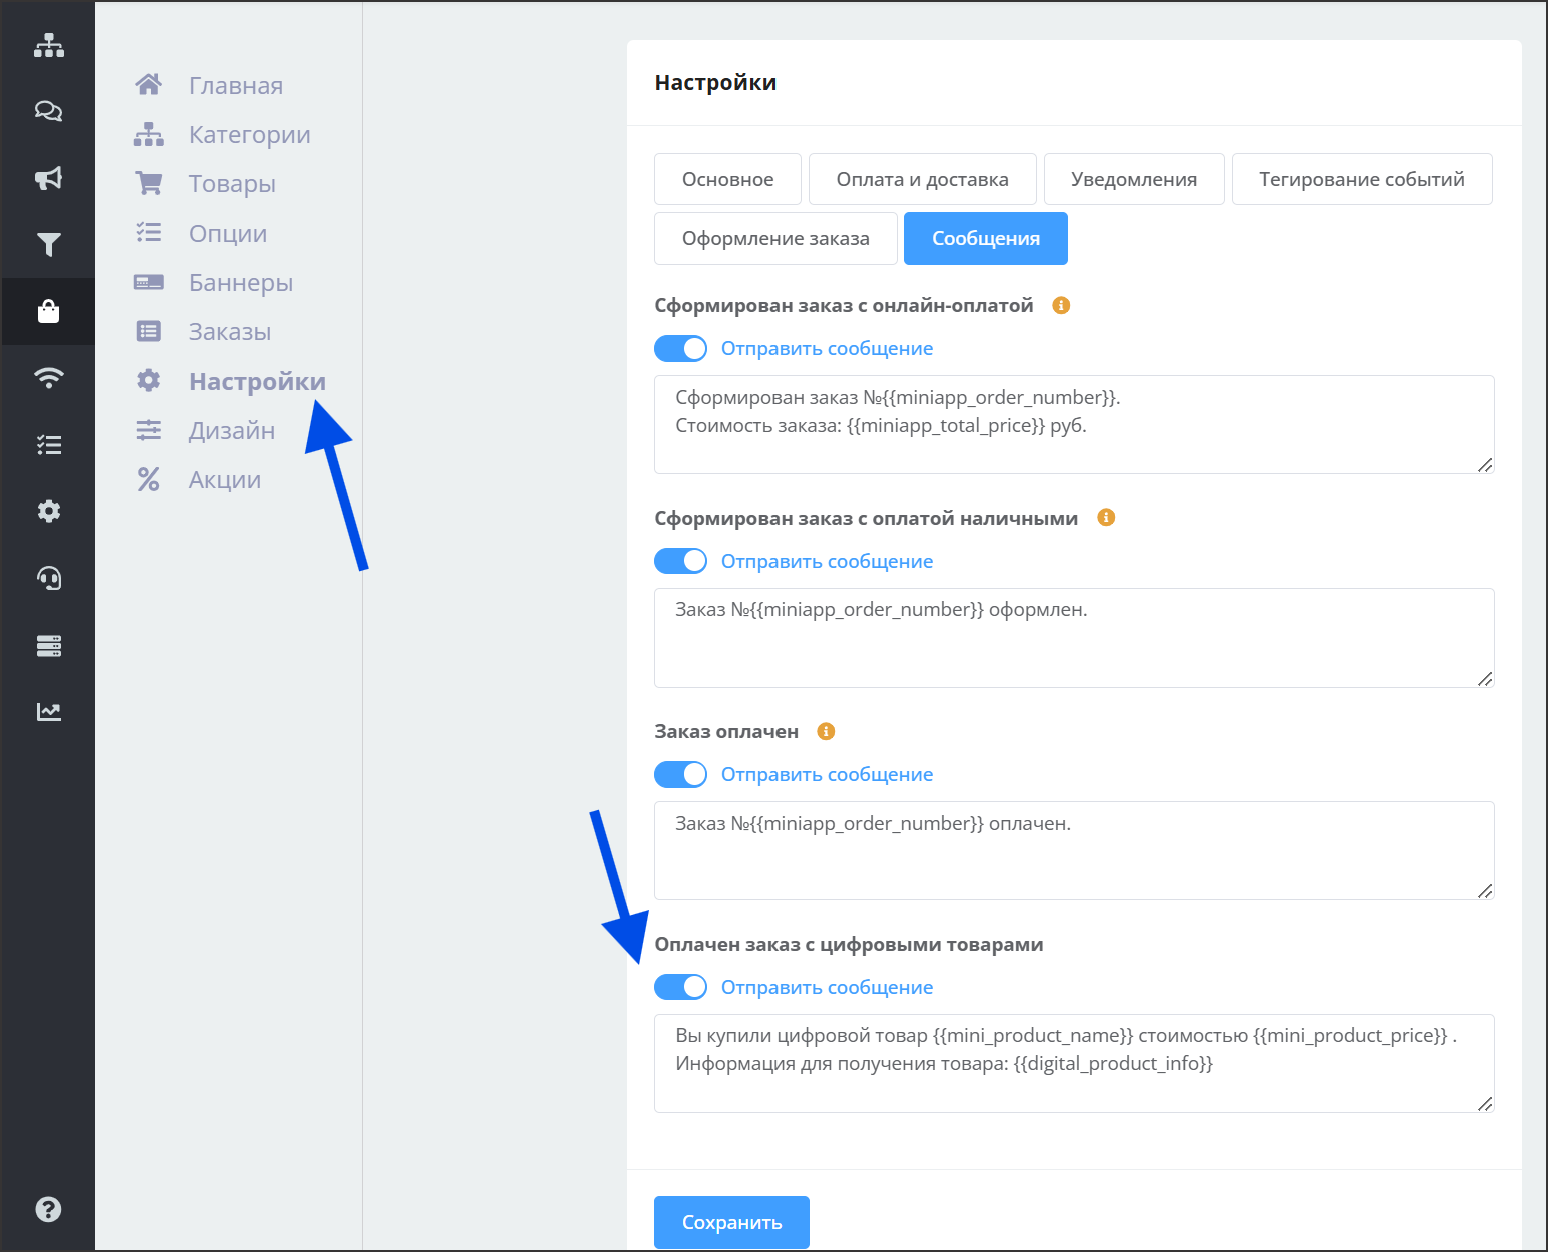Screen dimensions: 1548x1252
Task: Select the shopping bag store icon
Action: (x=48, y=312)
